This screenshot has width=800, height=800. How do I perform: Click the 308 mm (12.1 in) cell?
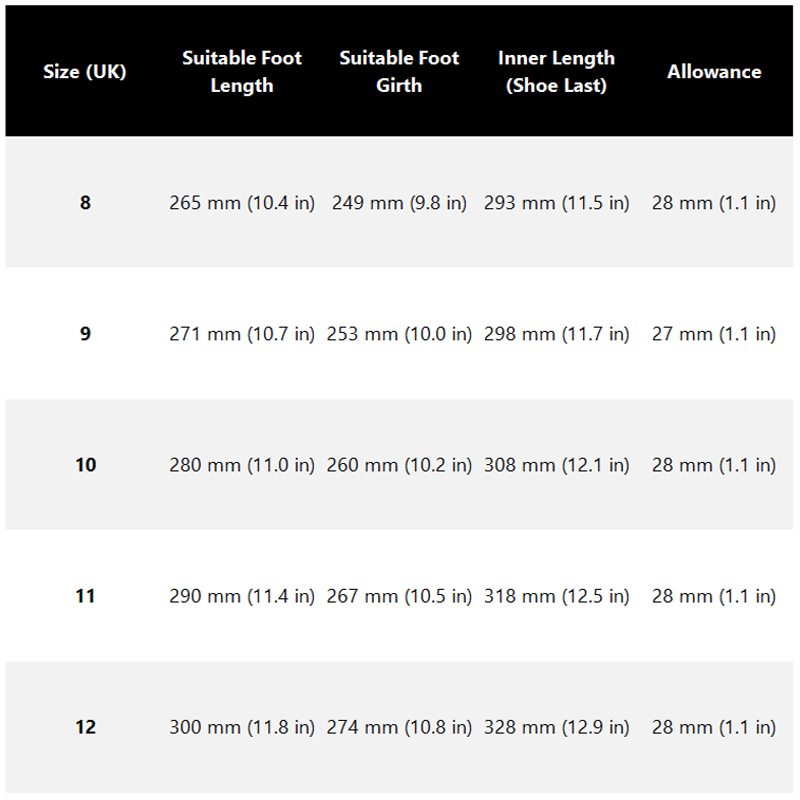557,465
